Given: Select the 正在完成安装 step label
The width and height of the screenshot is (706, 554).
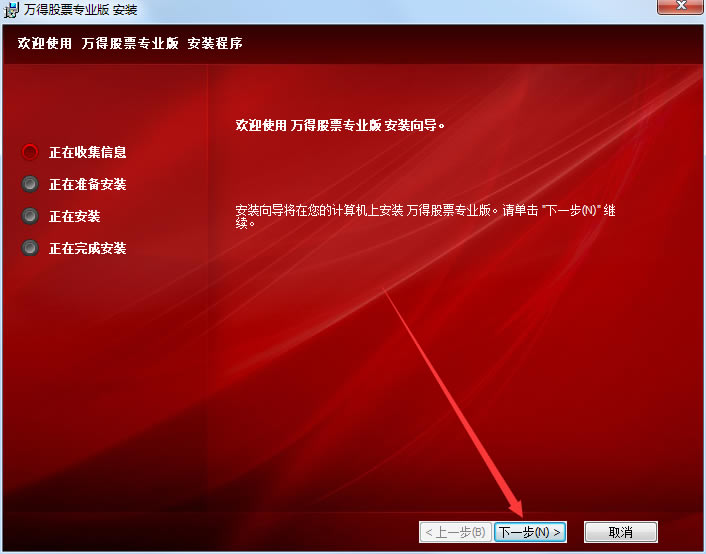Looking at the screenshot, I should (x=87, y=248).
